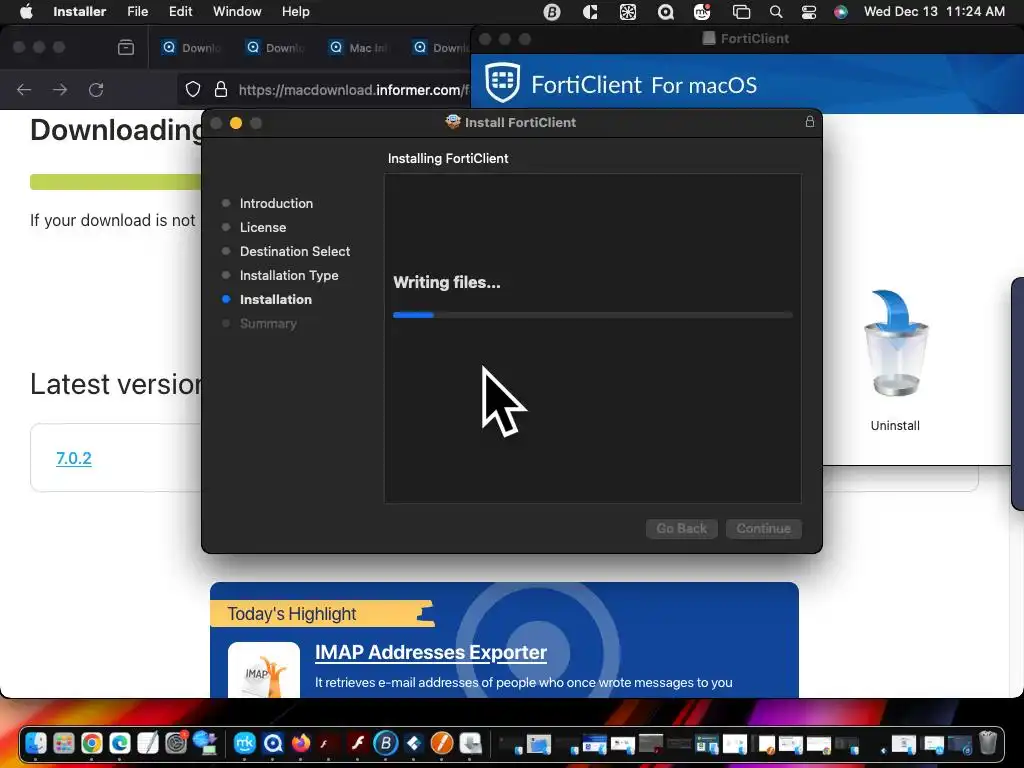The image size is (1024, 768).
Task: Open the browser tab overview box icon
Action: click(x=126, y=48)
